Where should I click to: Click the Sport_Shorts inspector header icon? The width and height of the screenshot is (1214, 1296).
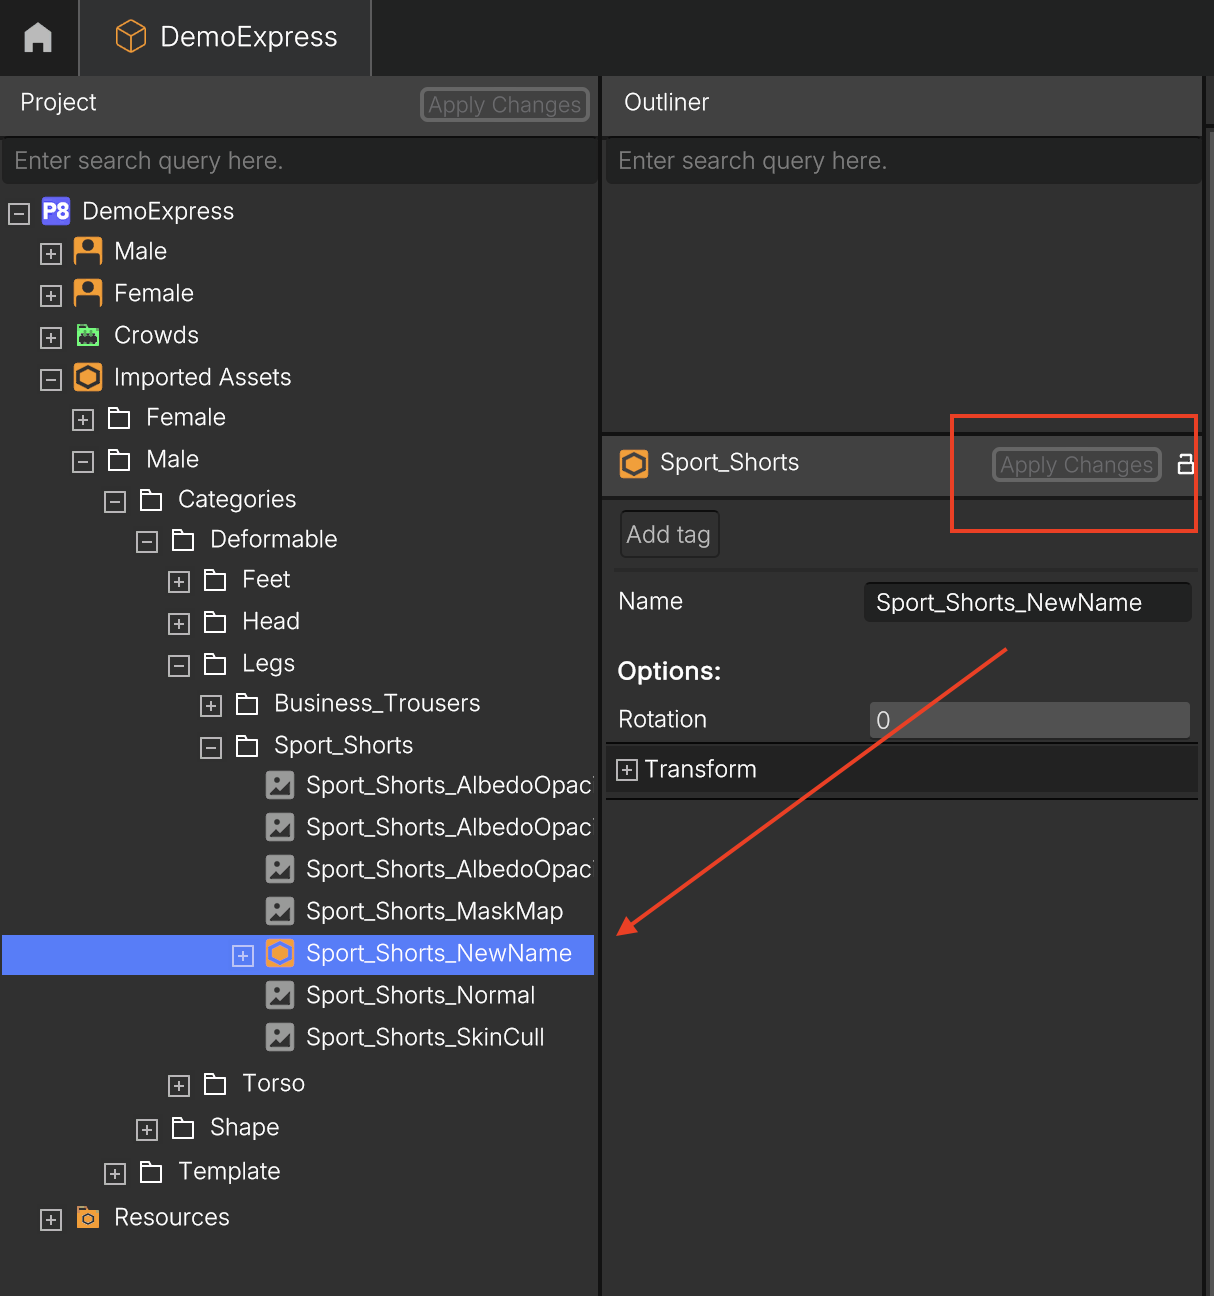point(634,463)
